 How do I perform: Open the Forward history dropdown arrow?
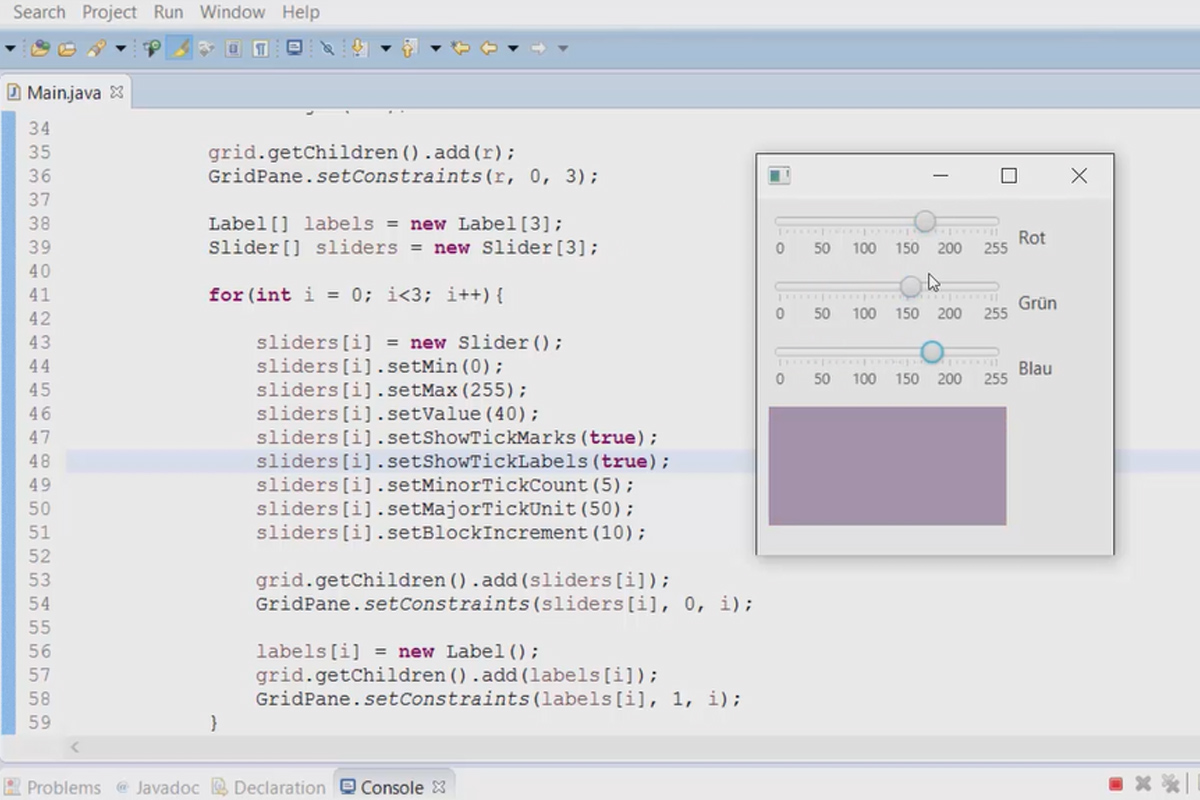pos(563,48)
